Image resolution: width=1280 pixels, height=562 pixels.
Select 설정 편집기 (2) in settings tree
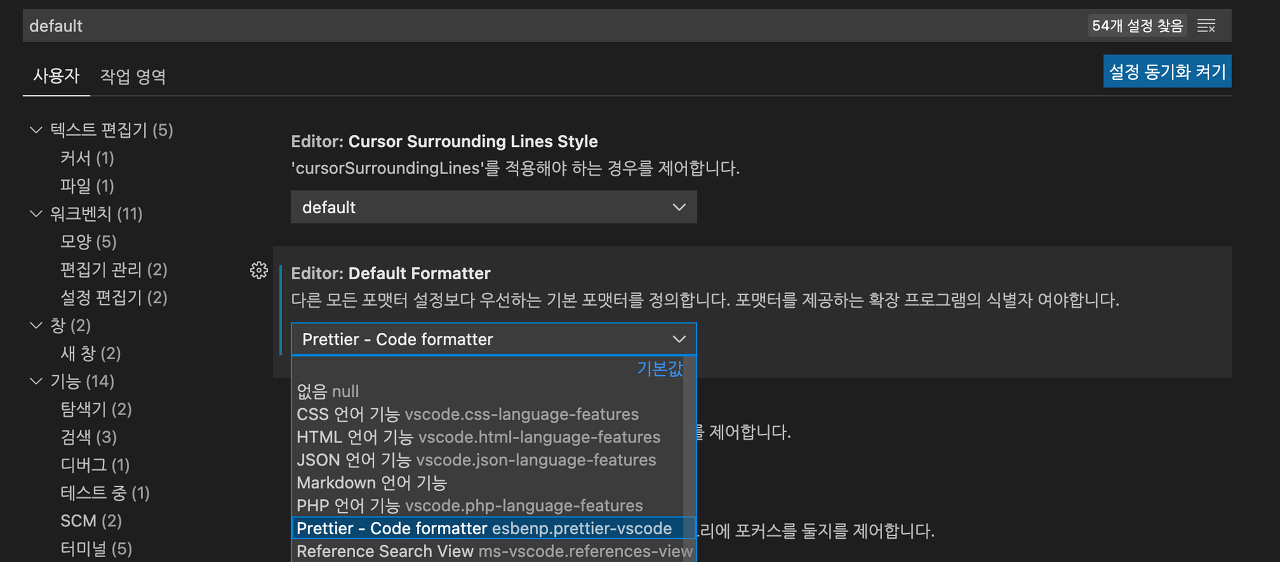[114, 298]
